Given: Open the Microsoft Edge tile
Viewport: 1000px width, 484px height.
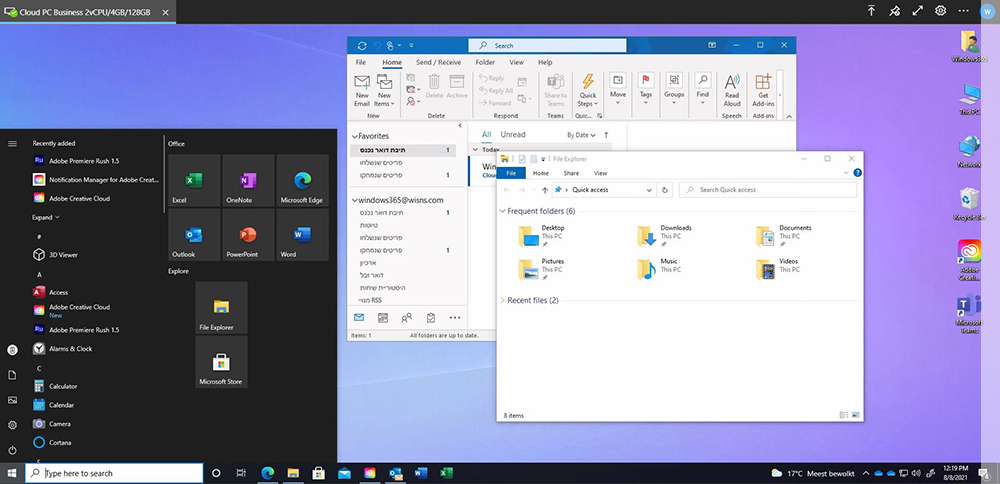Looking at the screenshot, I should [x=302, y=180].
